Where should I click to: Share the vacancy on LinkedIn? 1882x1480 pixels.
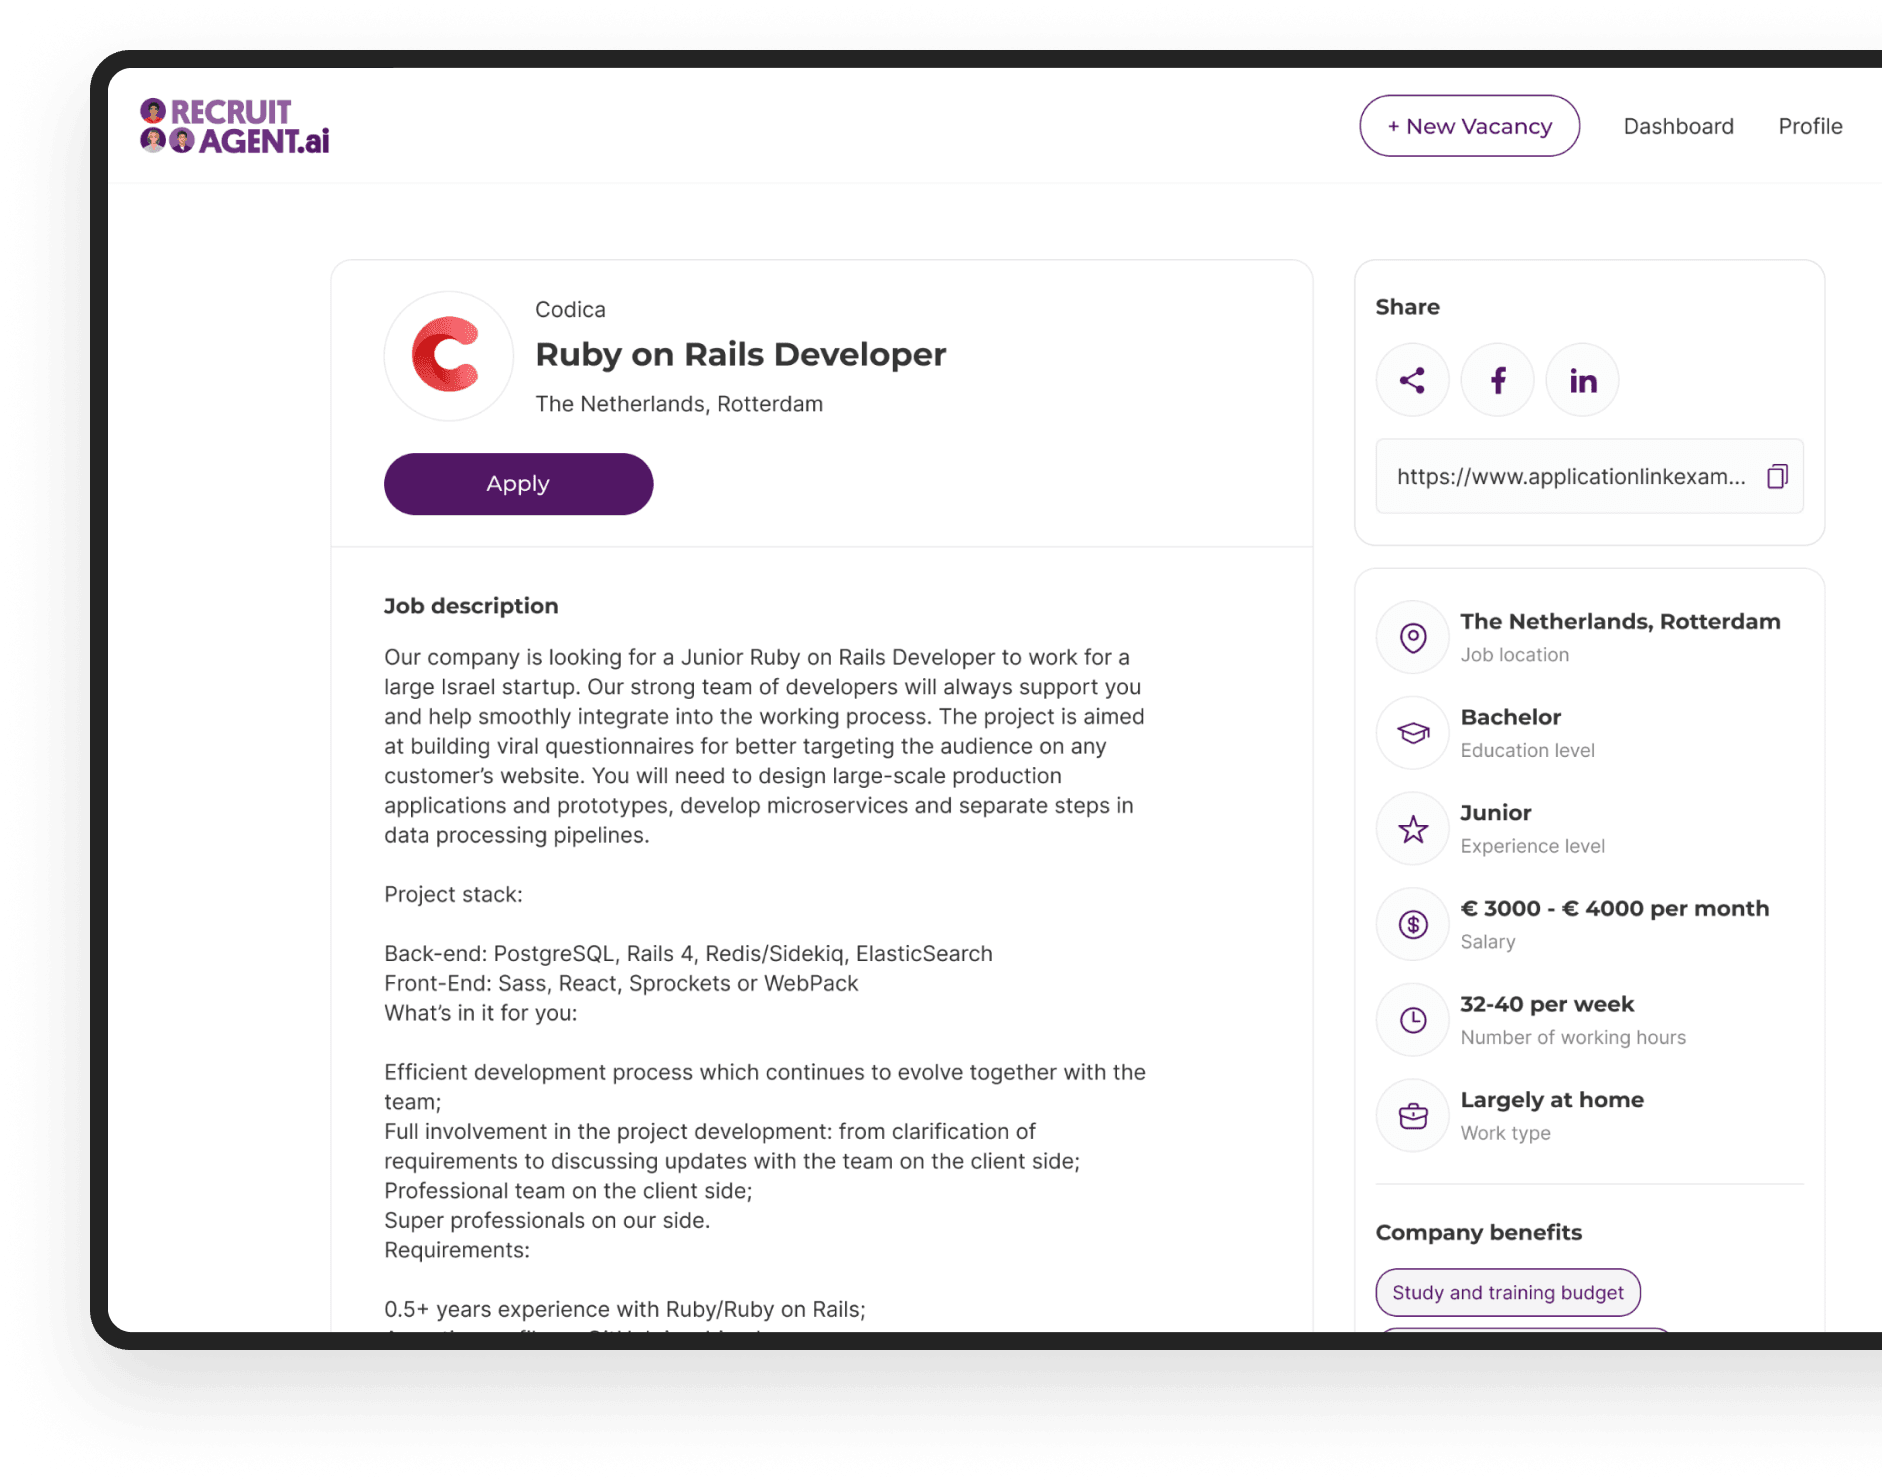pyautogui.click(x=1582, y=380)
